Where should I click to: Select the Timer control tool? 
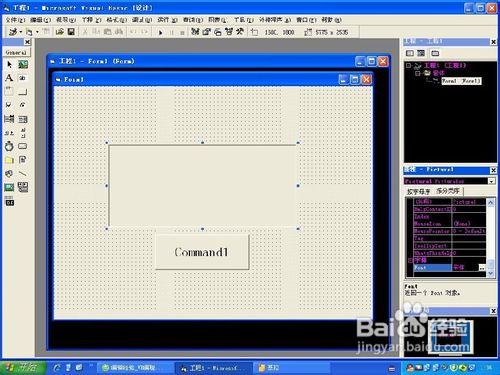9,146
